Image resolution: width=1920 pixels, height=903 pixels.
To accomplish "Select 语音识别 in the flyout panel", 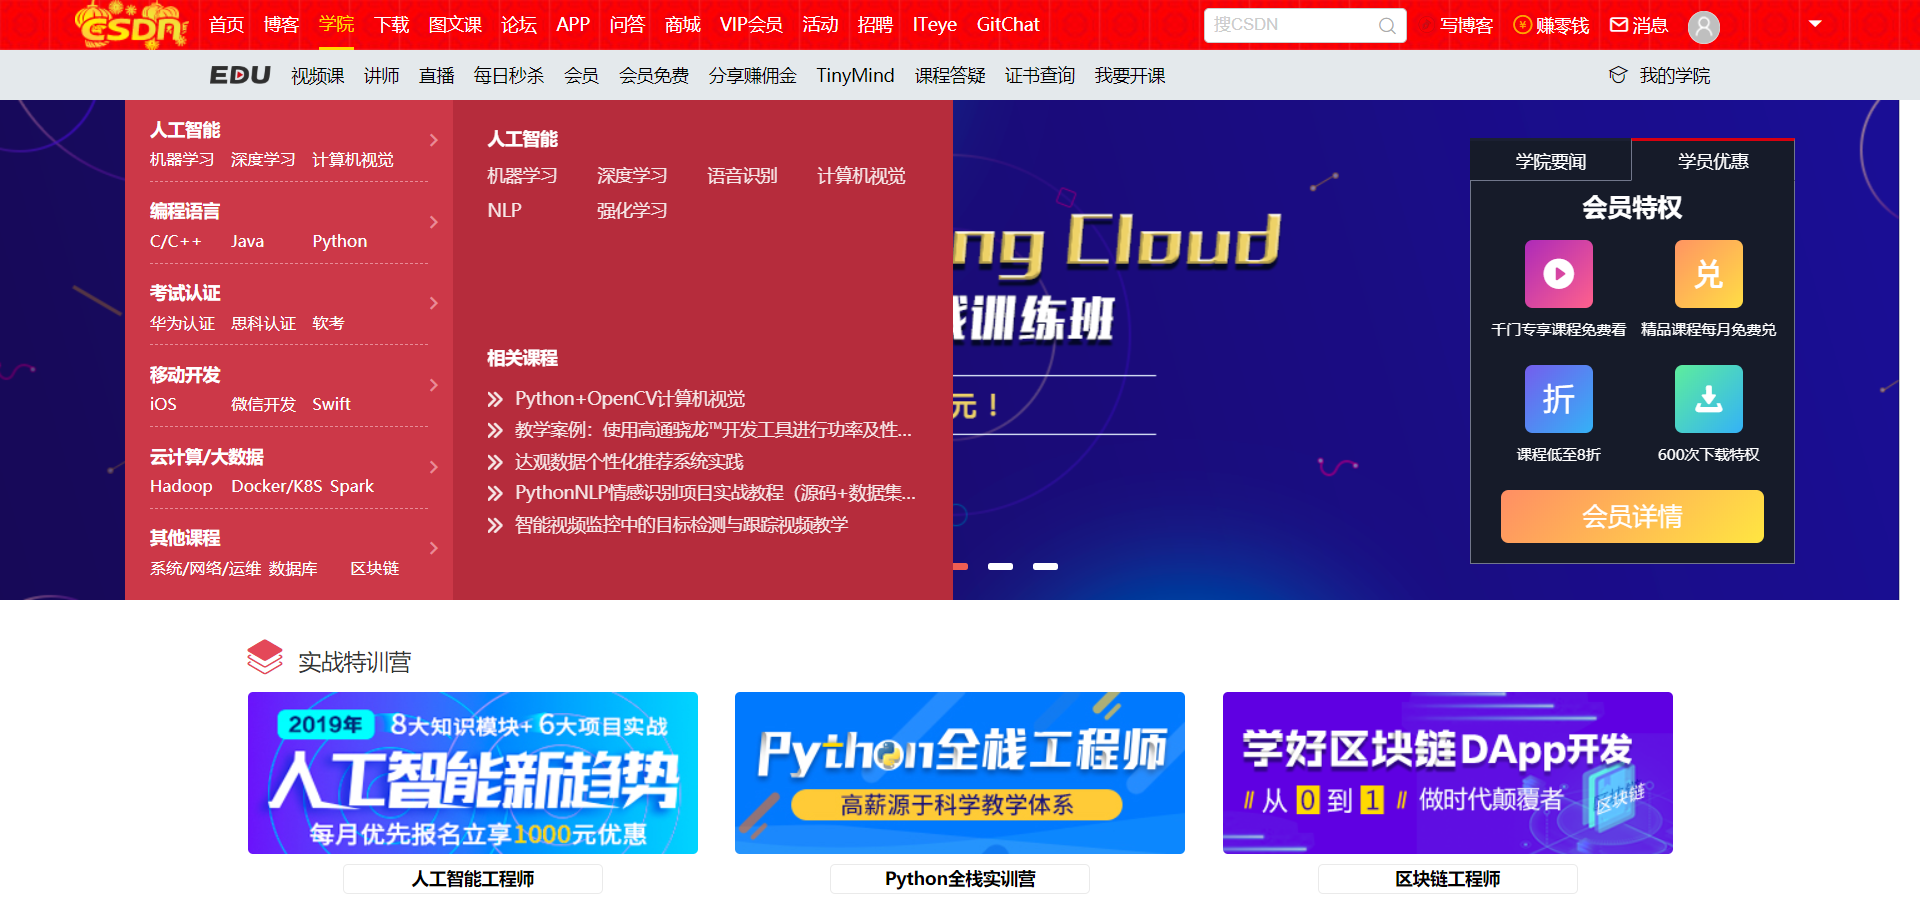I will click(742, 176).
